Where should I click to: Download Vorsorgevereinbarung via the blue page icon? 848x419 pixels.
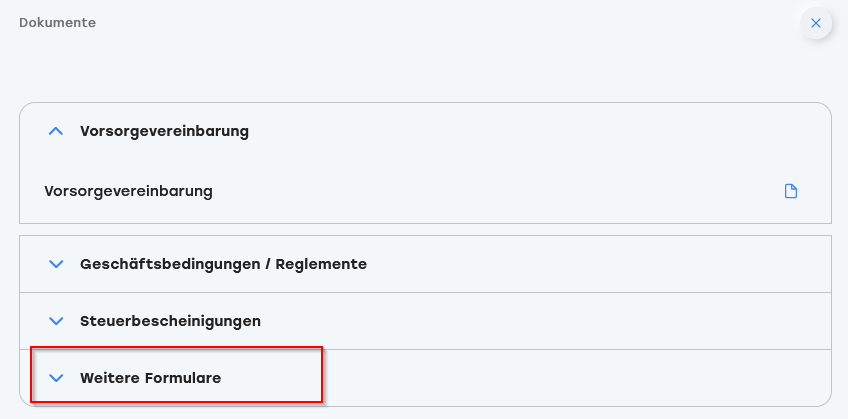pos(791,191)
